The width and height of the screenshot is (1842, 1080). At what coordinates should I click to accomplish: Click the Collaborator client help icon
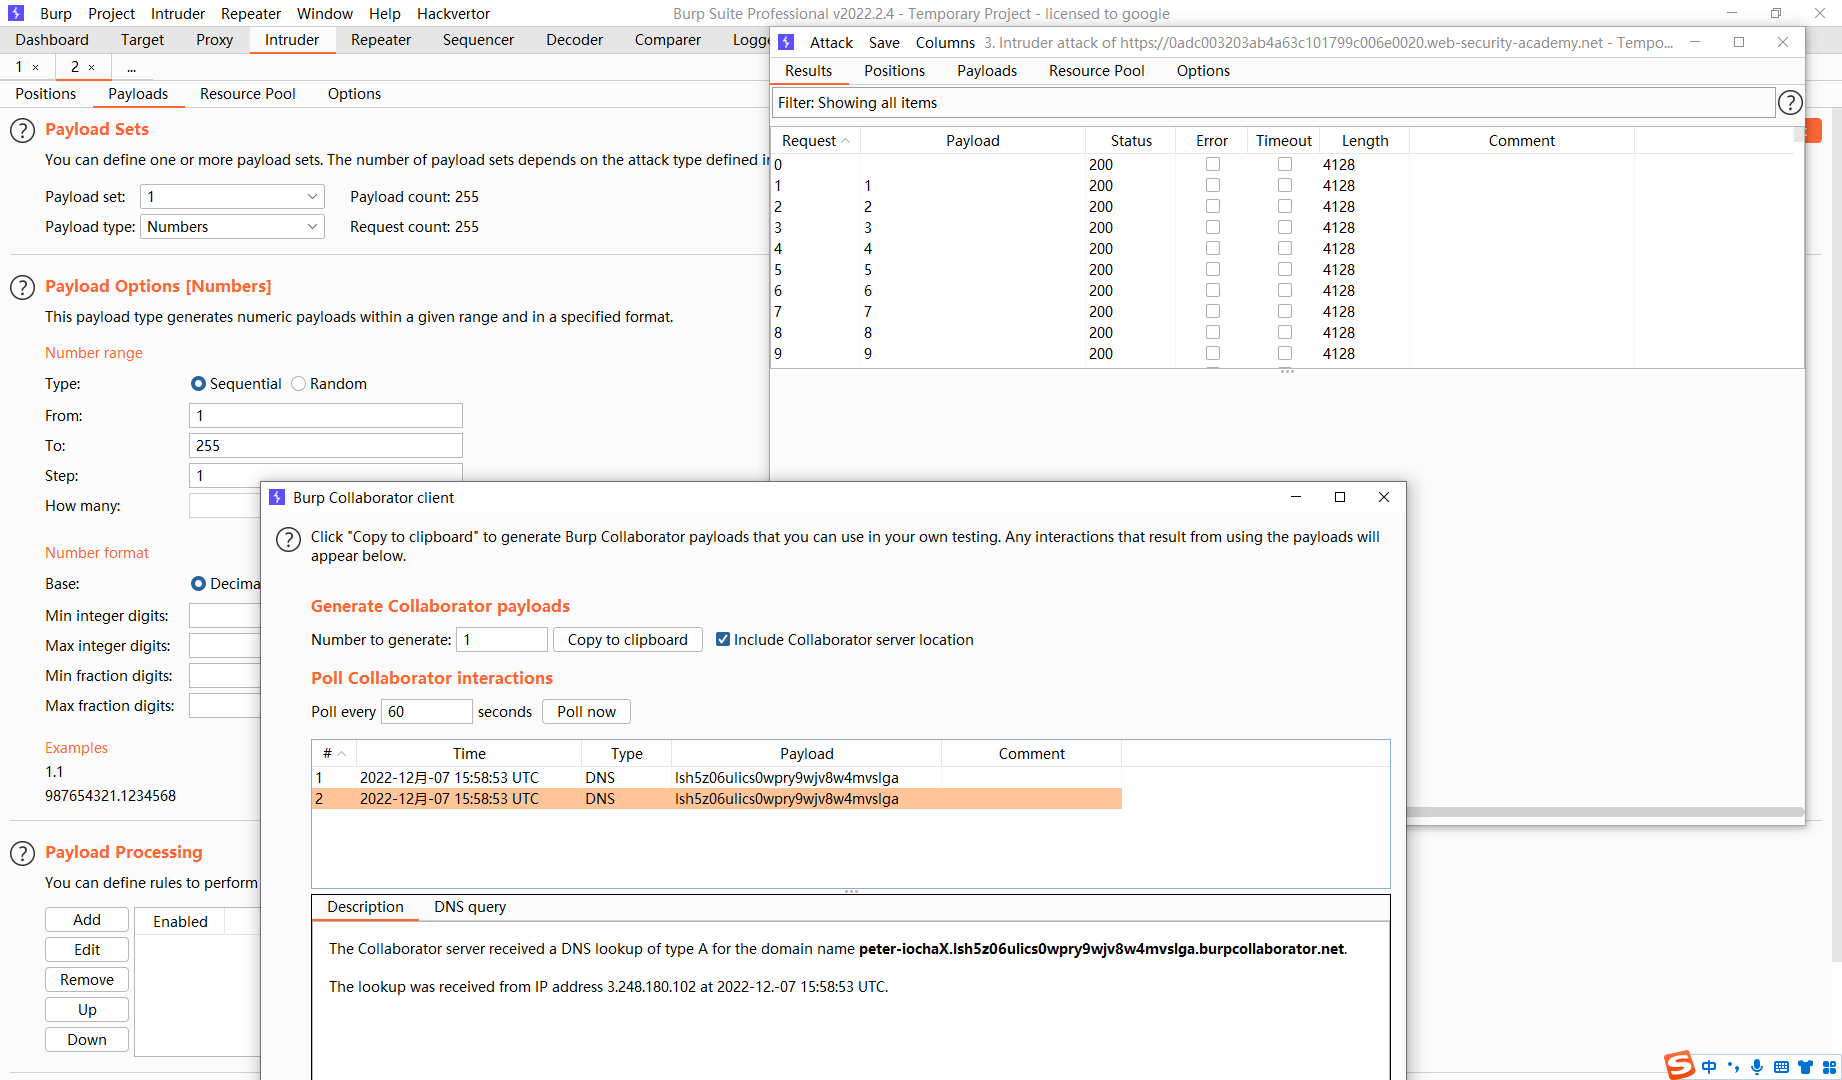tap(288, 539)
